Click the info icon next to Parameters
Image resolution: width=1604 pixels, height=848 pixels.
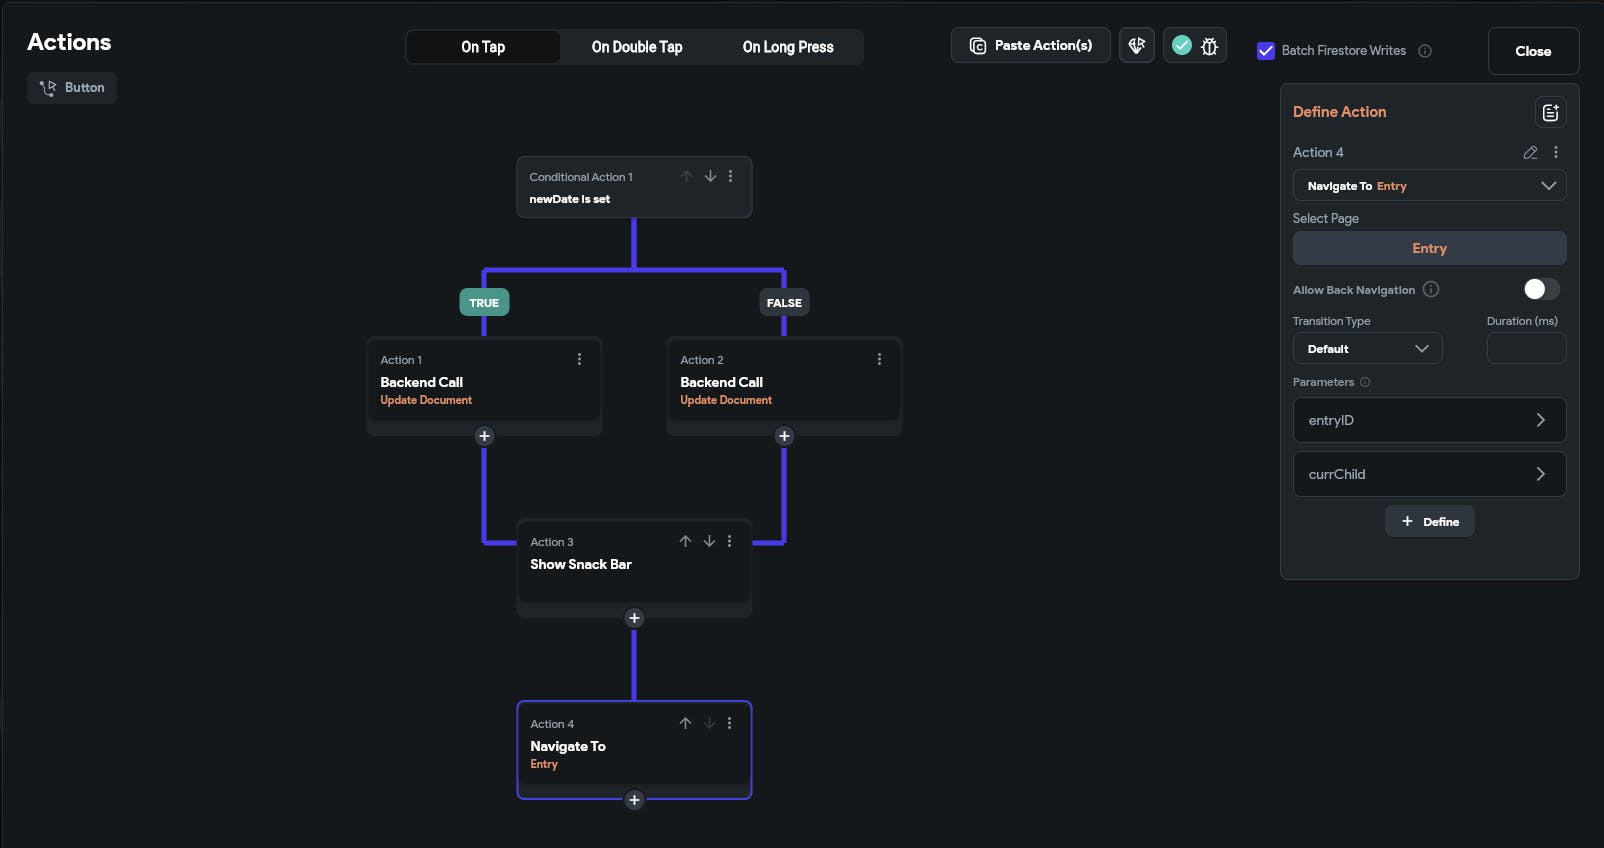click(1365, 382)
